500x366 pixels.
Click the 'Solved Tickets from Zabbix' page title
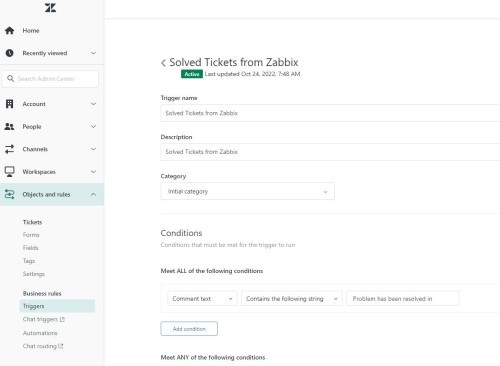(234, 62)
